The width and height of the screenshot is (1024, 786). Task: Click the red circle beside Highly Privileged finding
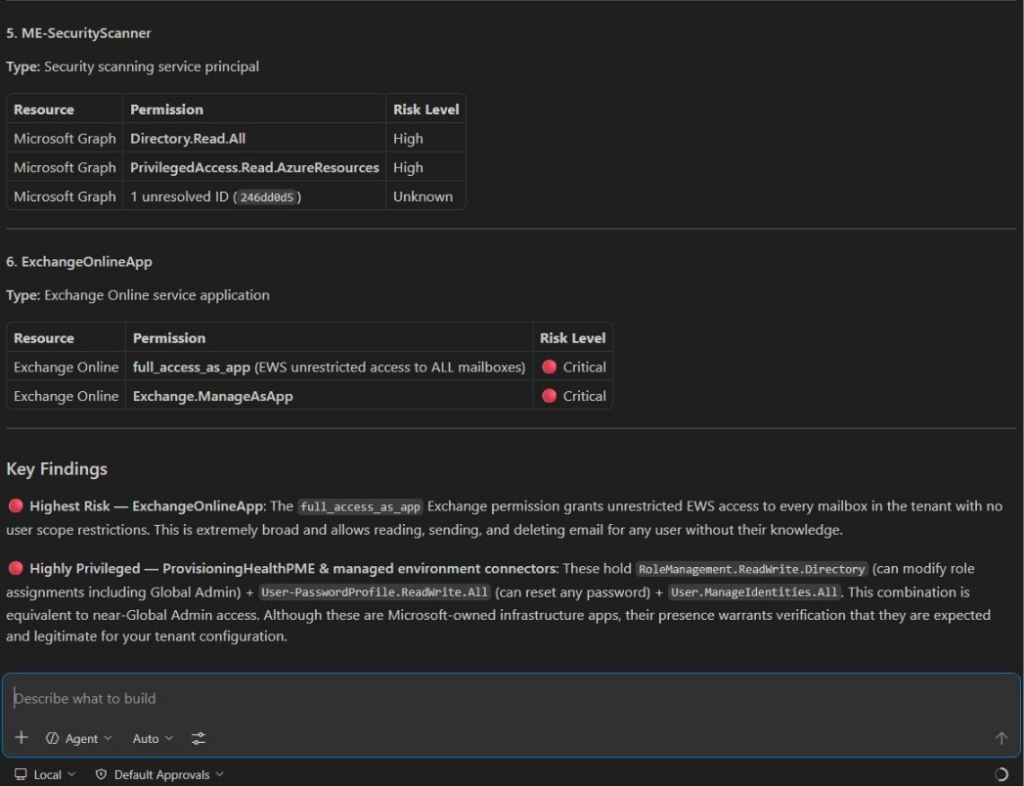(15, 568)
